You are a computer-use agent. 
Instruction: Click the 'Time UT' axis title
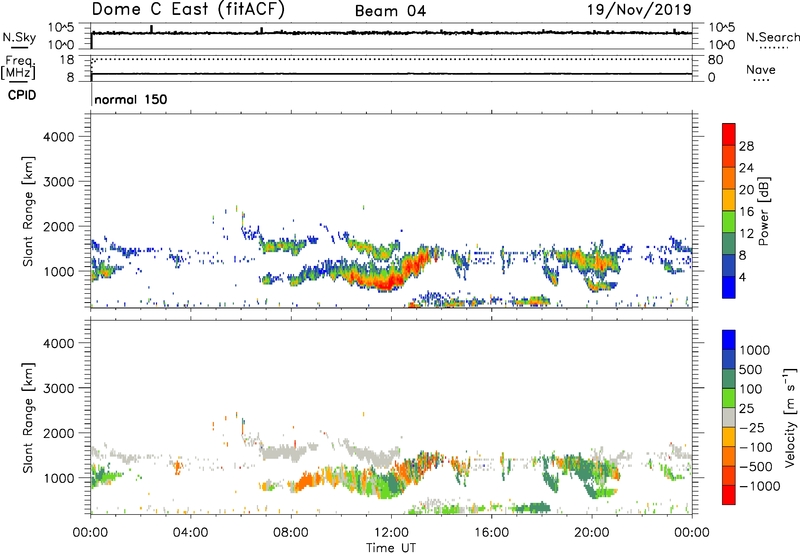(x=391, y=548)
